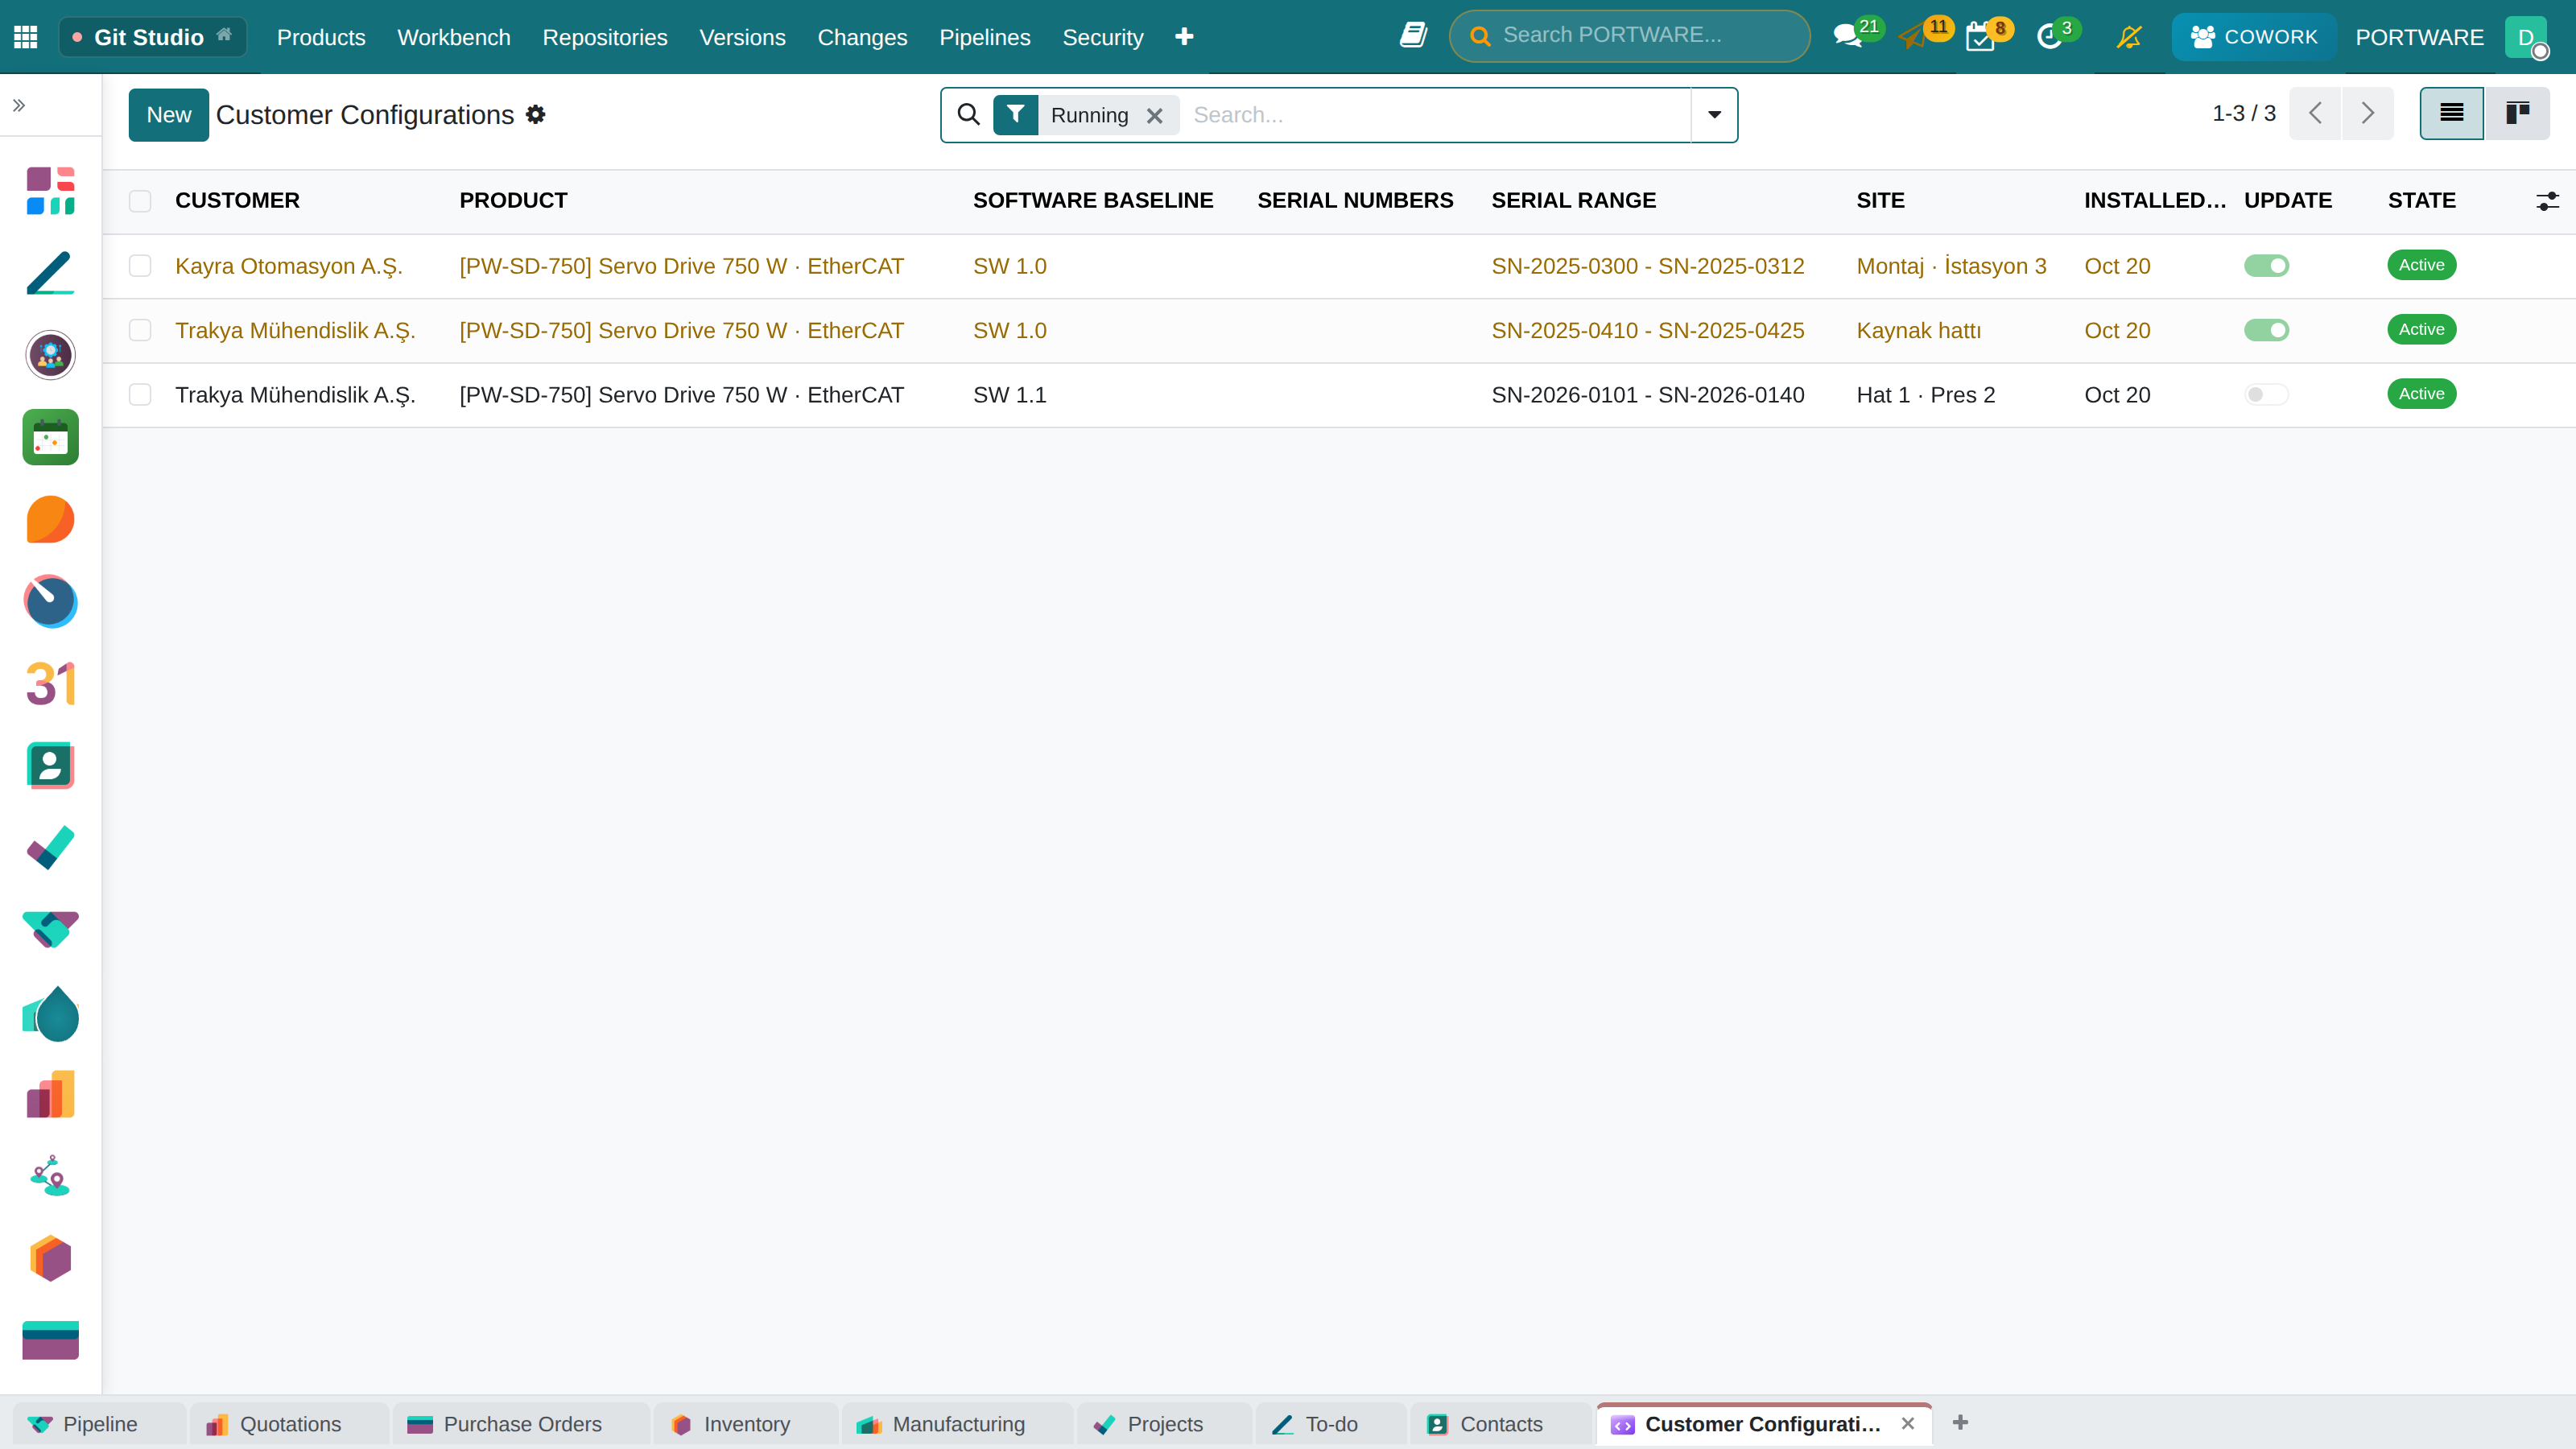Expand the search options dropdown arrow
The image size is (2576, 1449).
pos(1714,115)
